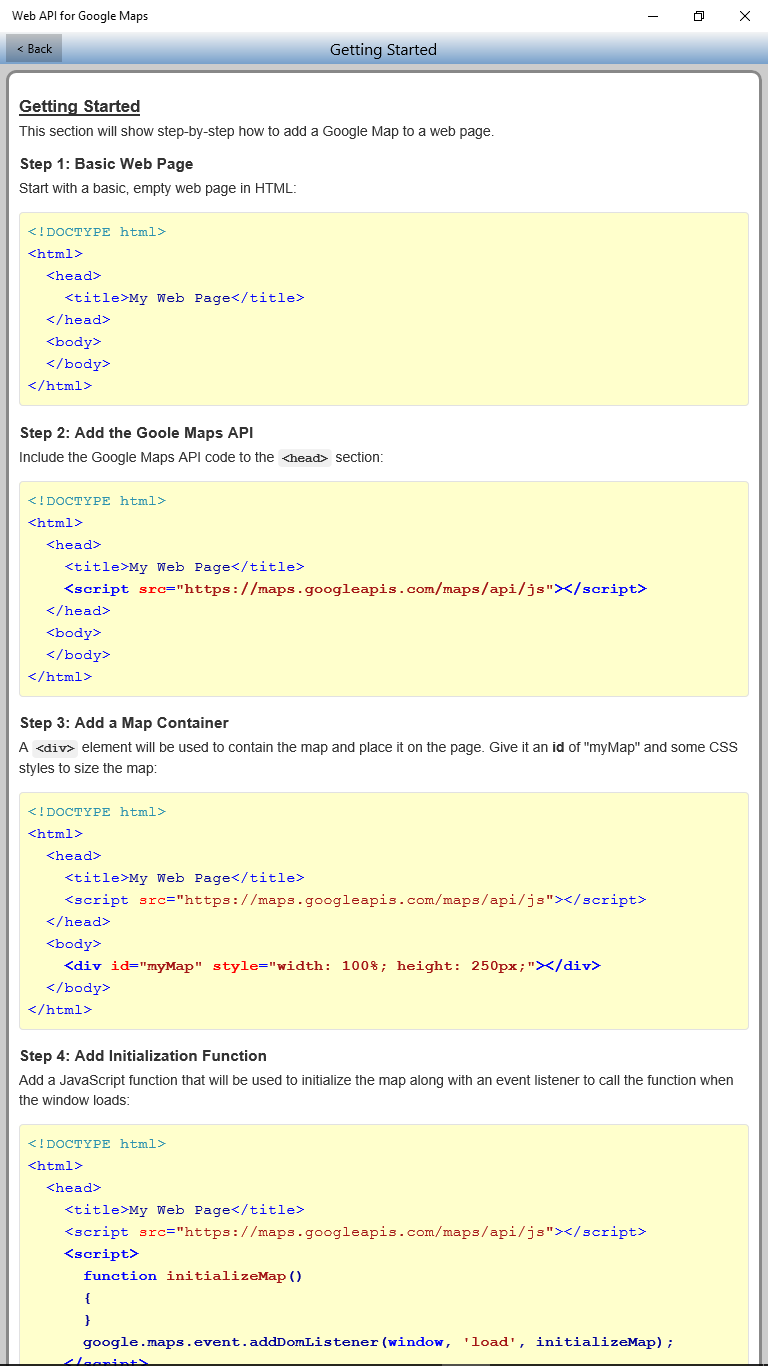768x1366 pixels.
Task: Select heading 'Step 2: Add the Goole Maps API'
Action: 136,433
